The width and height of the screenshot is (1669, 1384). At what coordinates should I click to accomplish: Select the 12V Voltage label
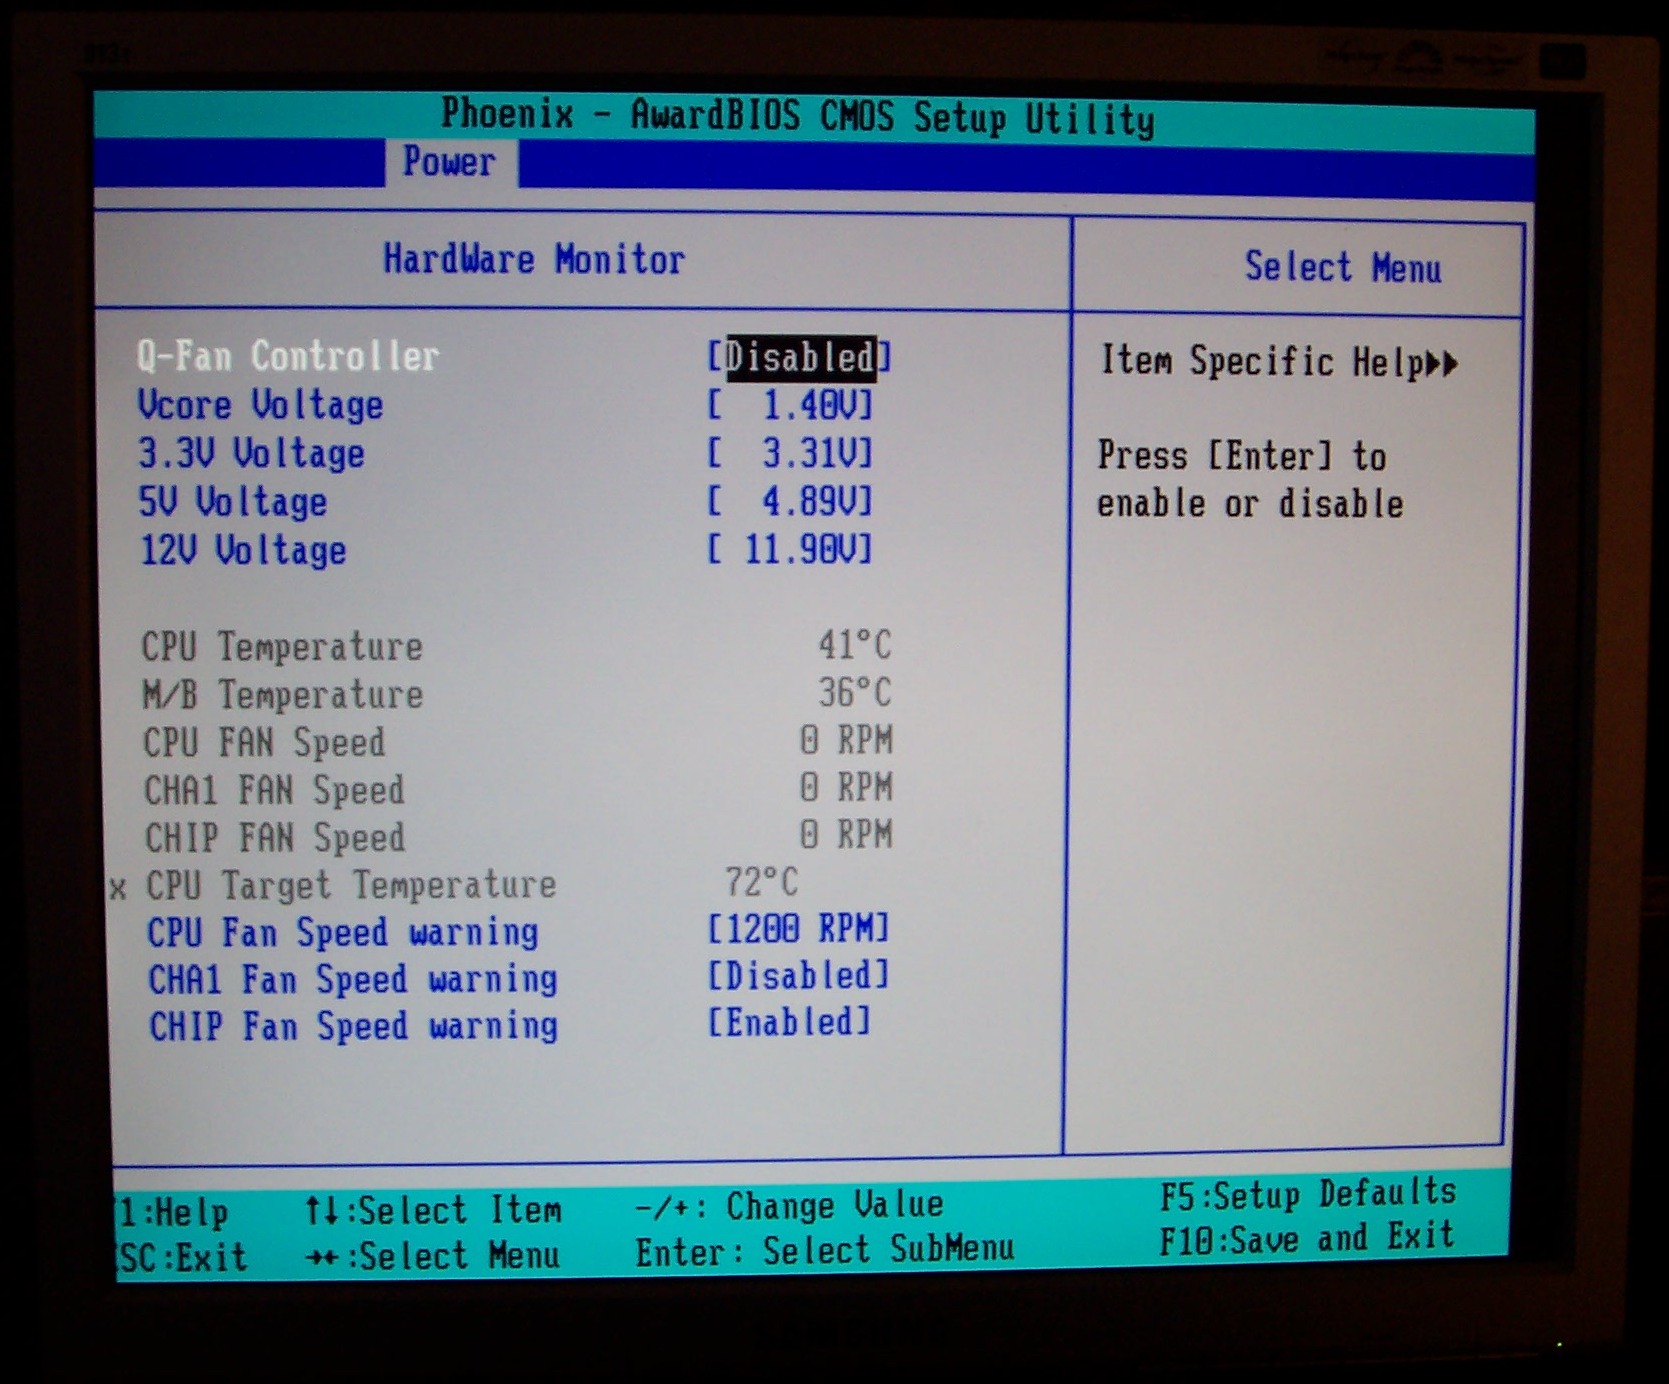click(243, 550)
